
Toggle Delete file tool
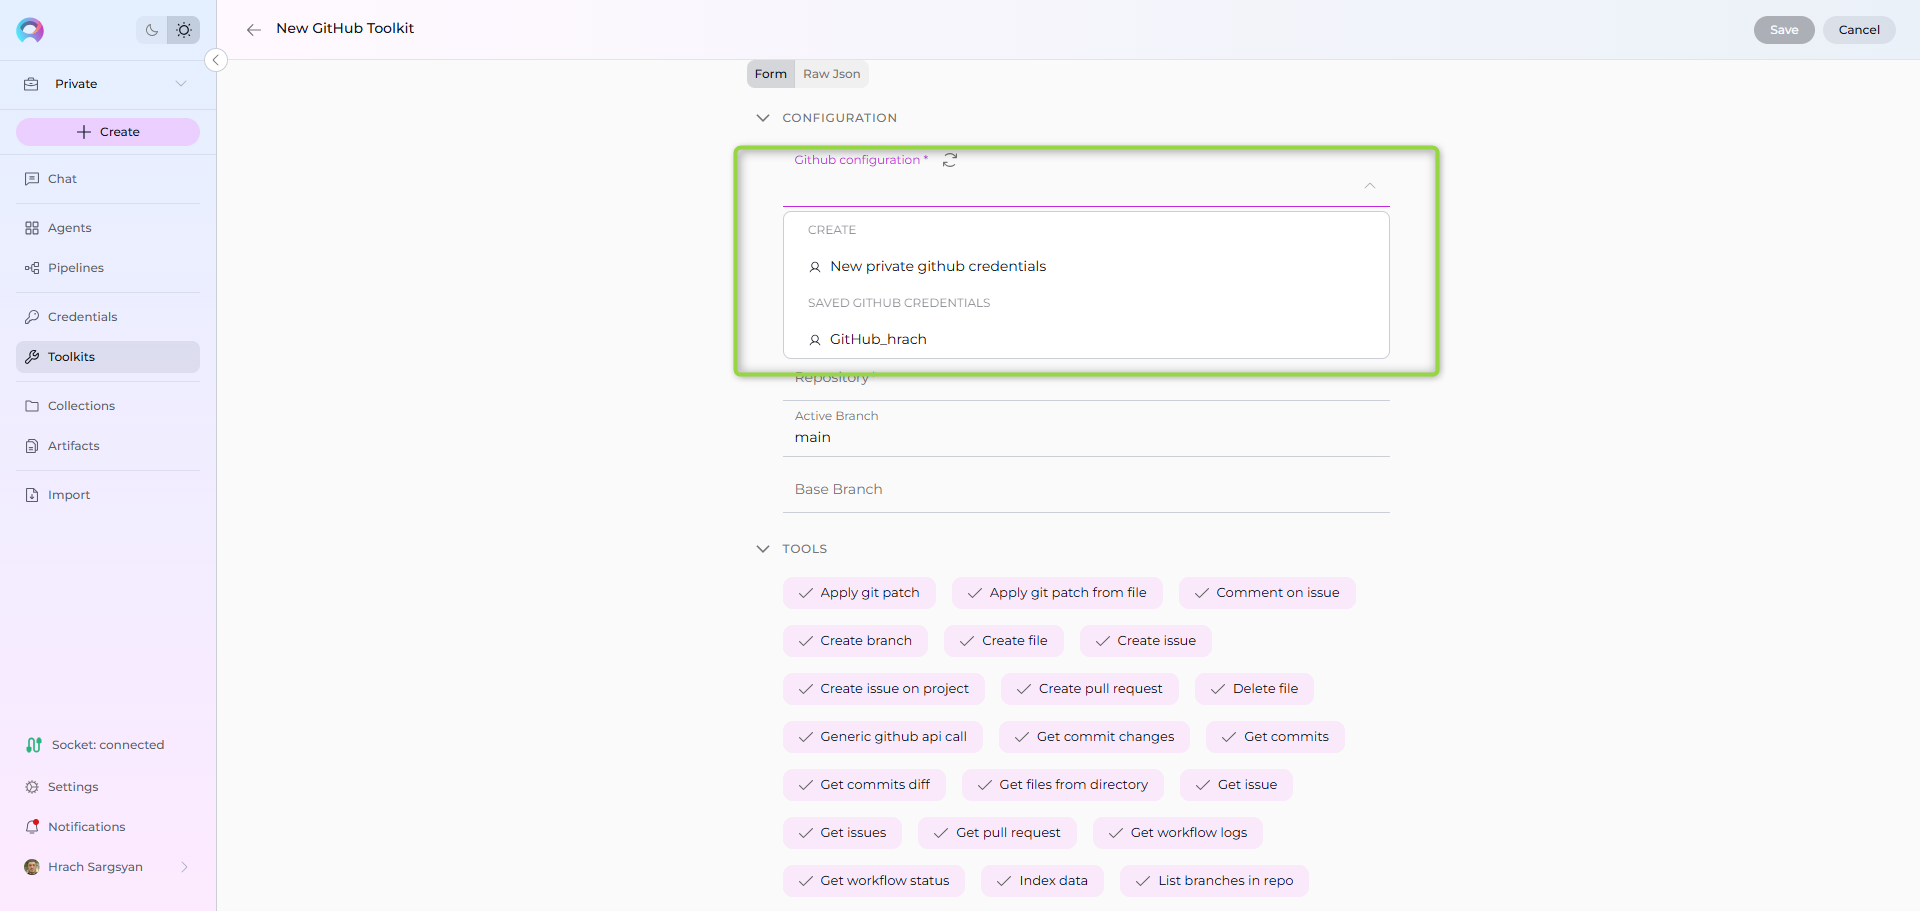click(x=1254, y=689)
